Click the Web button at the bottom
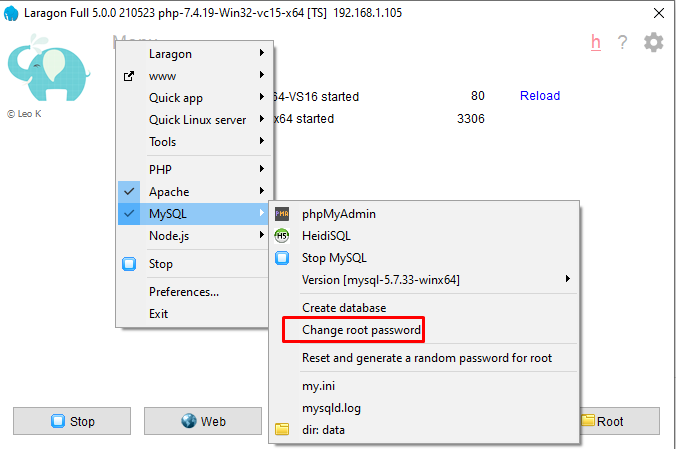Image resolution: width=676 pixels, height=449 pixels. point(203,421)
